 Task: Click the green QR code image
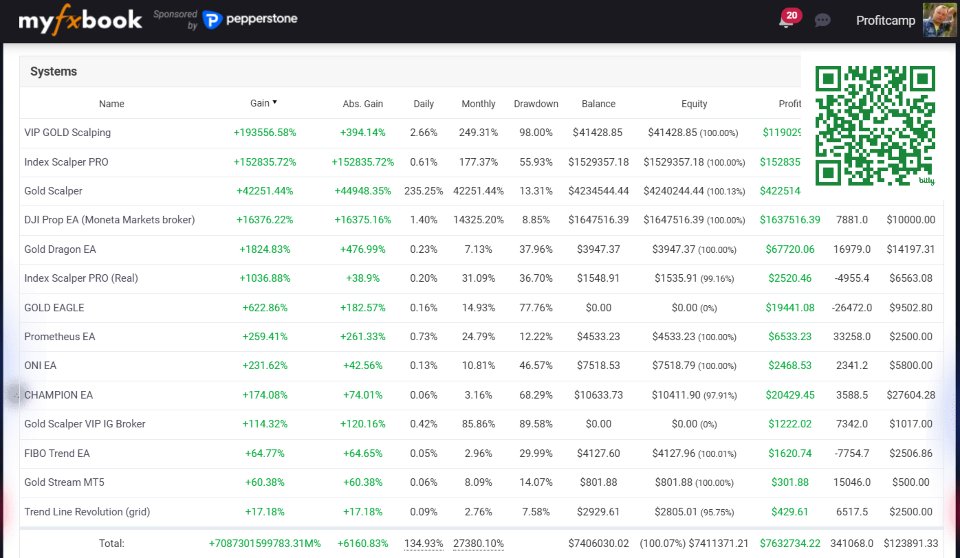875,125
